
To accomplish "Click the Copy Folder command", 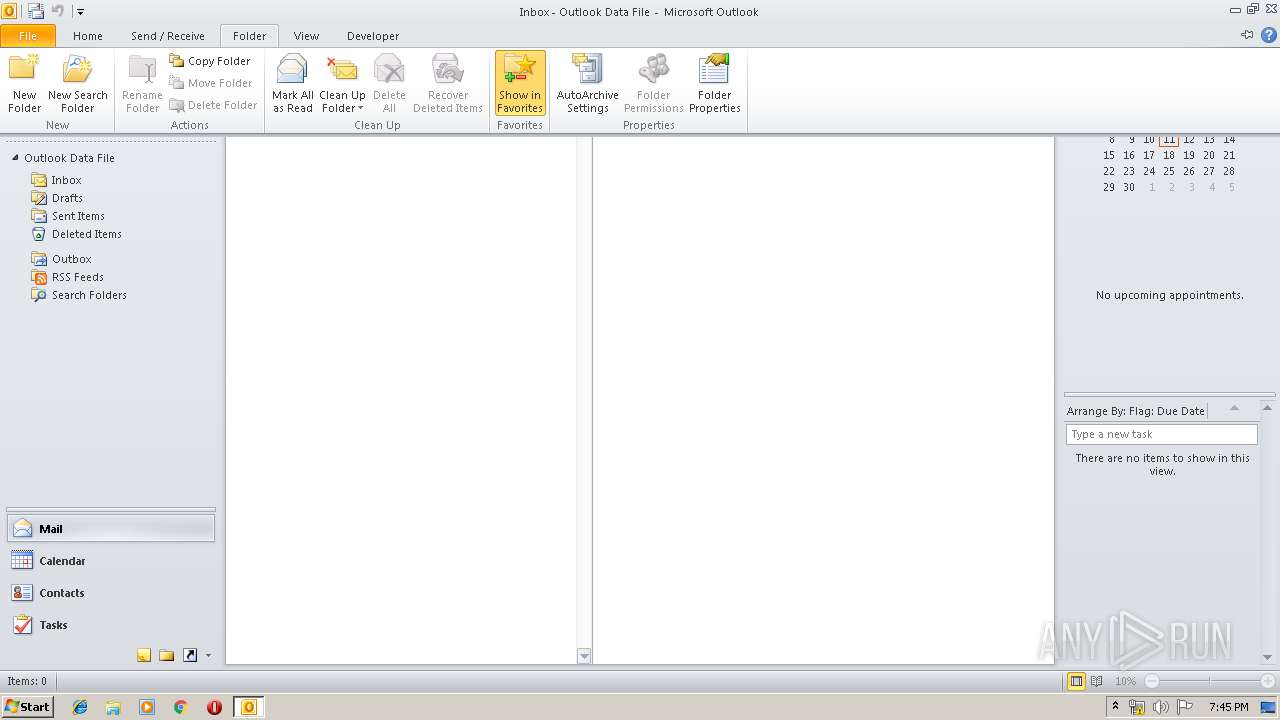I will point(210,61).
